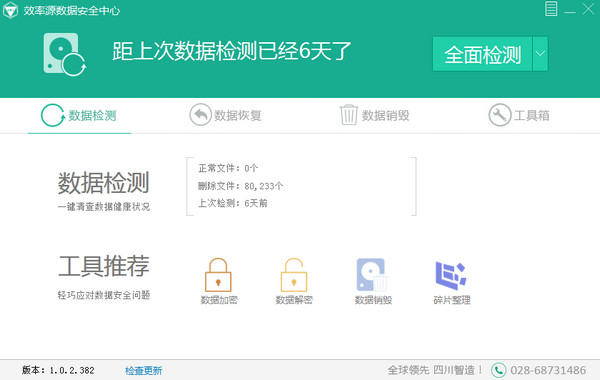Launch the 数据解密 unlock tool
The width and height of the screenshot is (600, 380).
pyautogui.click(x=294, y=281)
